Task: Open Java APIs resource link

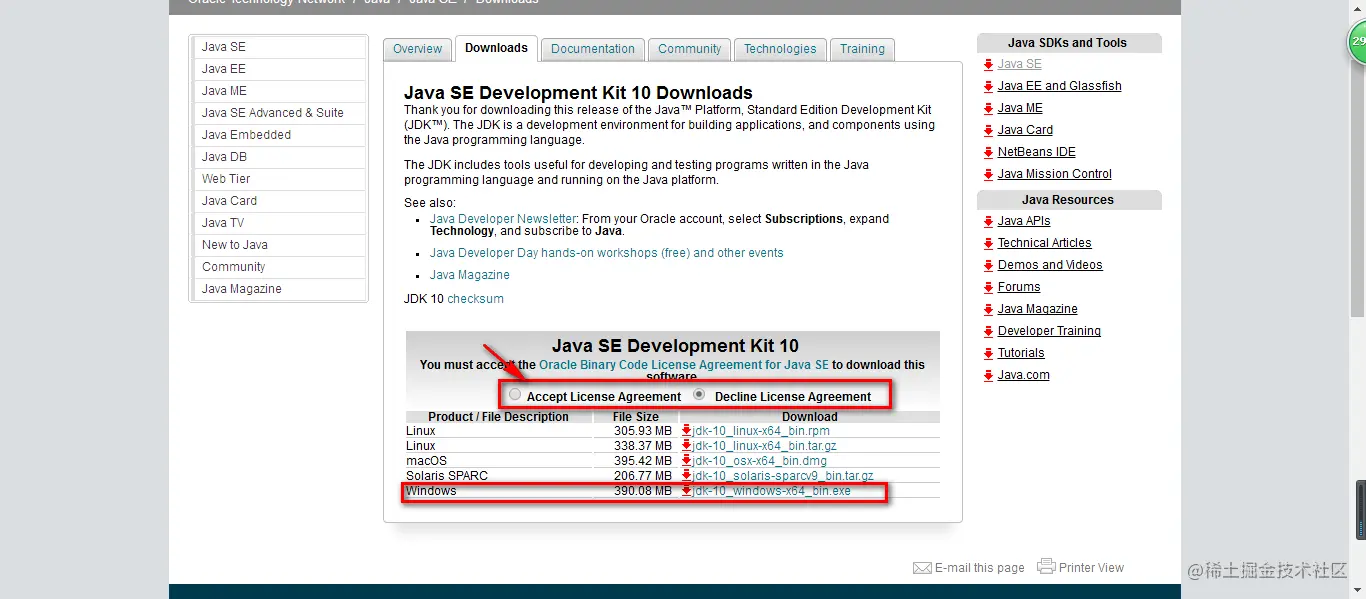Action: pyautogui.click(x=1024, y=221)
